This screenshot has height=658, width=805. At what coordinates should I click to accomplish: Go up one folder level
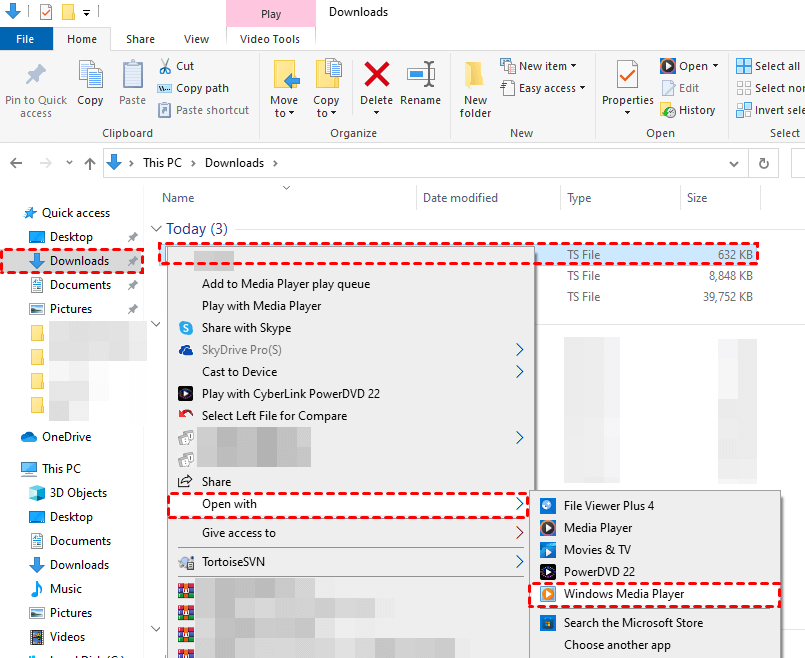(90, 163)
